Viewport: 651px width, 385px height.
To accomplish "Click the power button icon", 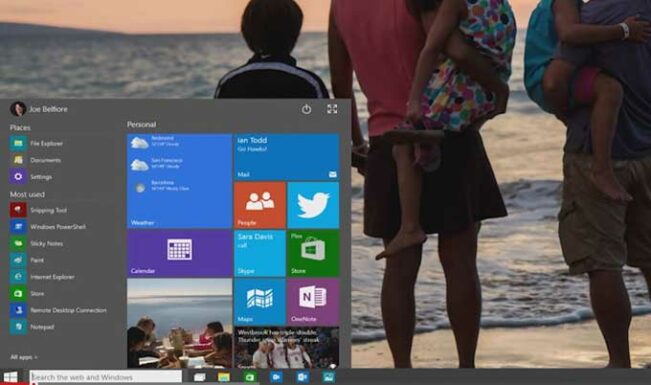I will pos(306,109).
